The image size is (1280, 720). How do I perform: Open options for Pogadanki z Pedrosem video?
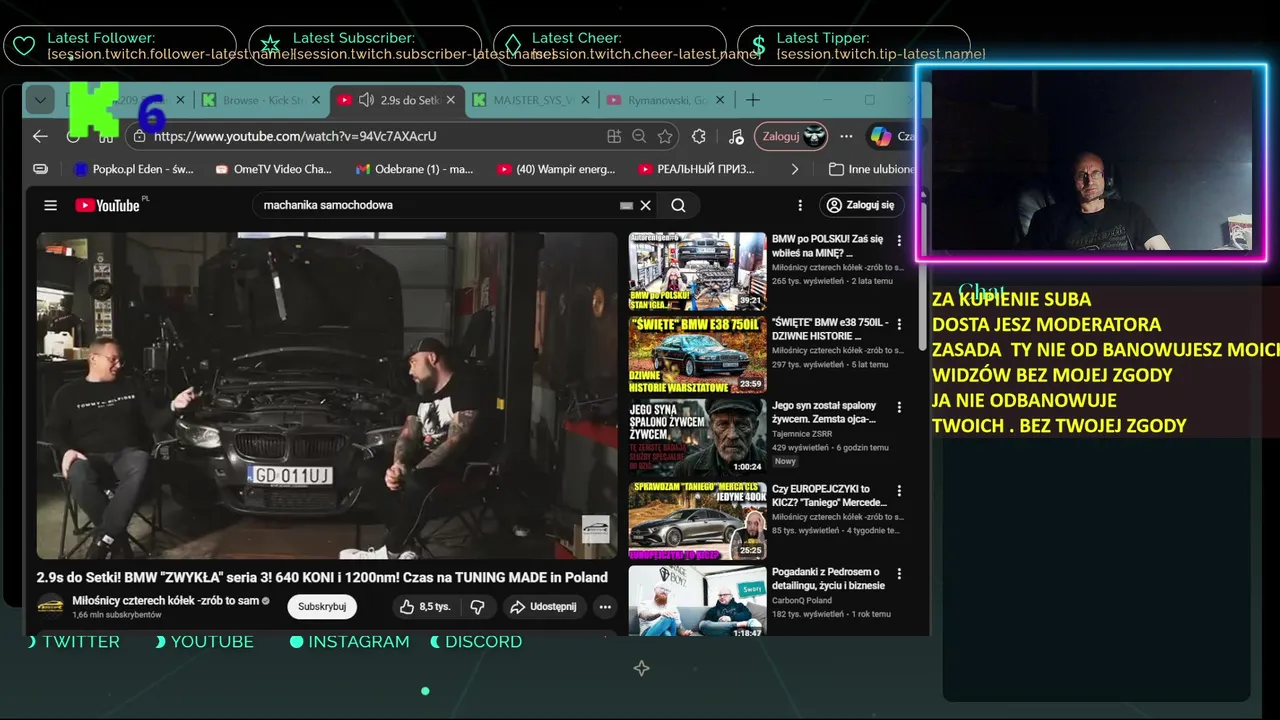click(x=900, y=574)
